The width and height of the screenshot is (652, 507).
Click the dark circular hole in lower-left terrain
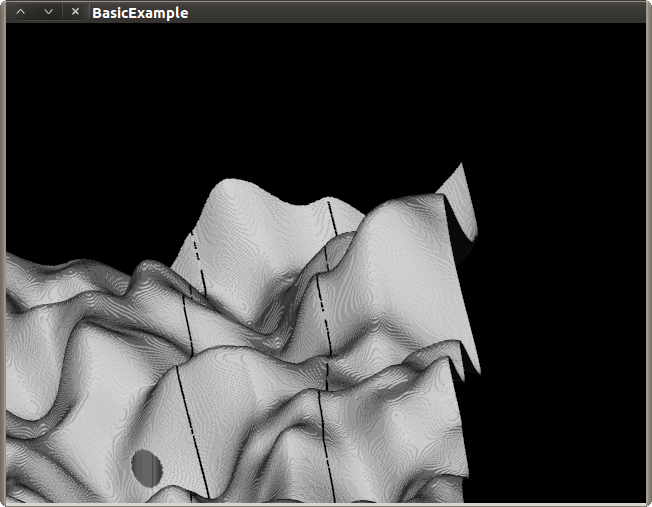coord(147,465)
